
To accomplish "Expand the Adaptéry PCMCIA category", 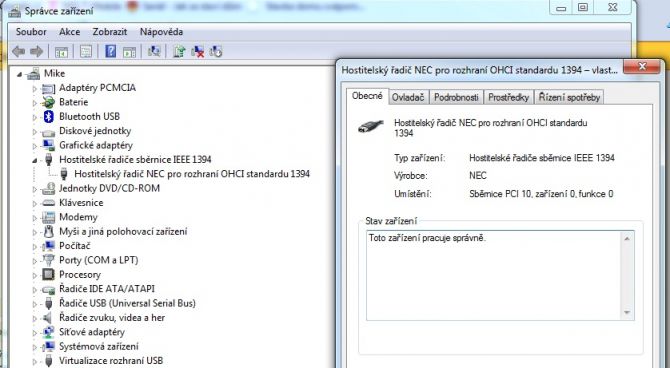I will (35, 88).
